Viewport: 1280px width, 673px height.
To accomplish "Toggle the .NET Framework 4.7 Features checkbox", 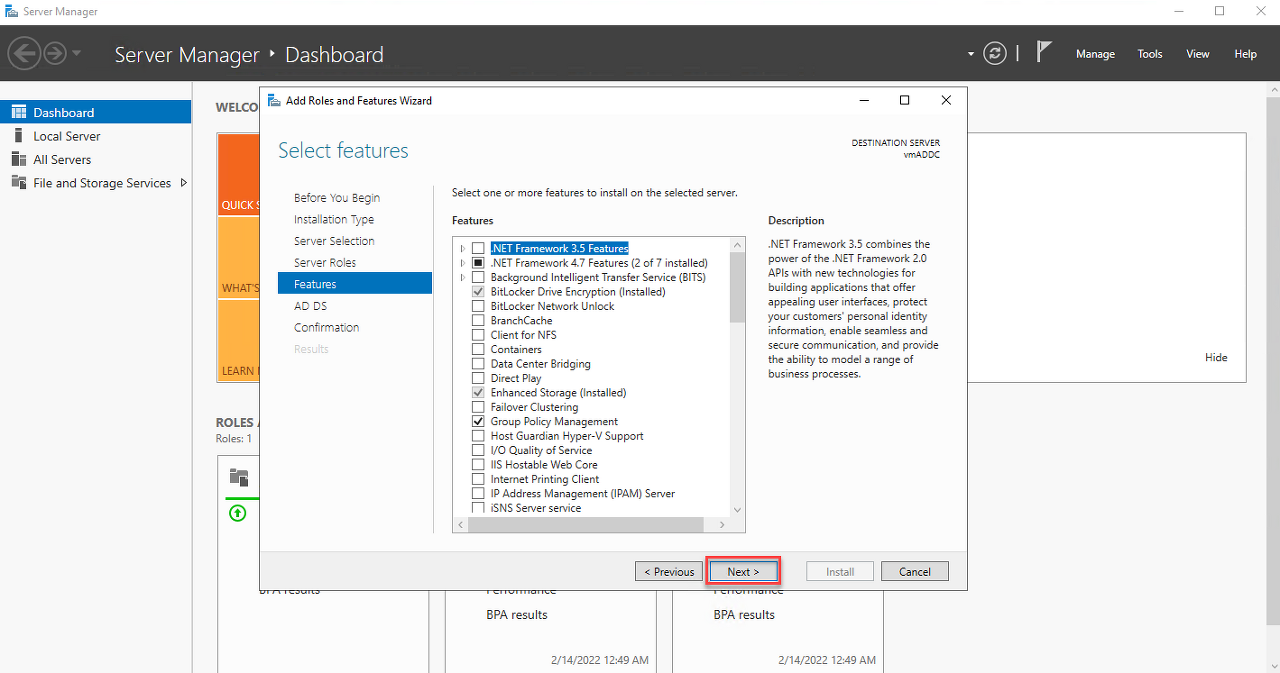I will point(478,263).
